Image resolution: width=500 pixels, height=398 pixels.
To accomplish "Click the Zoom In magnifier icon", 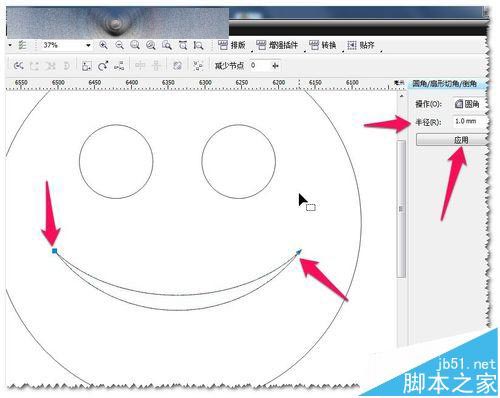I will [x=104, y=45].
